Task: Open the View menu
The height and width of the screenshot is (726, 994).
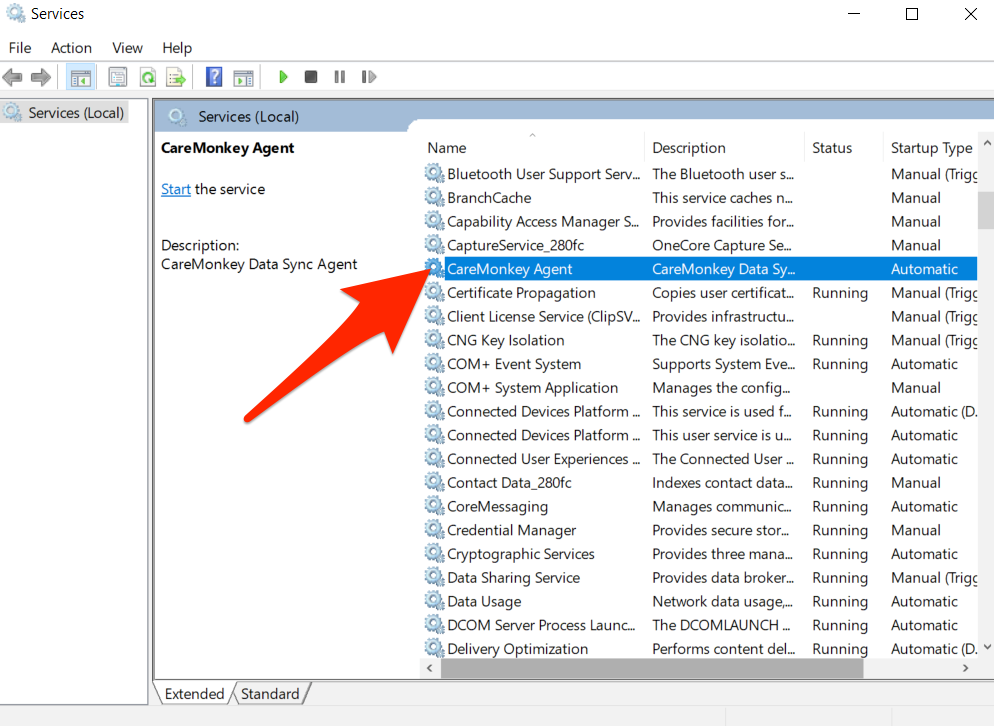Action: pos(127,48)
